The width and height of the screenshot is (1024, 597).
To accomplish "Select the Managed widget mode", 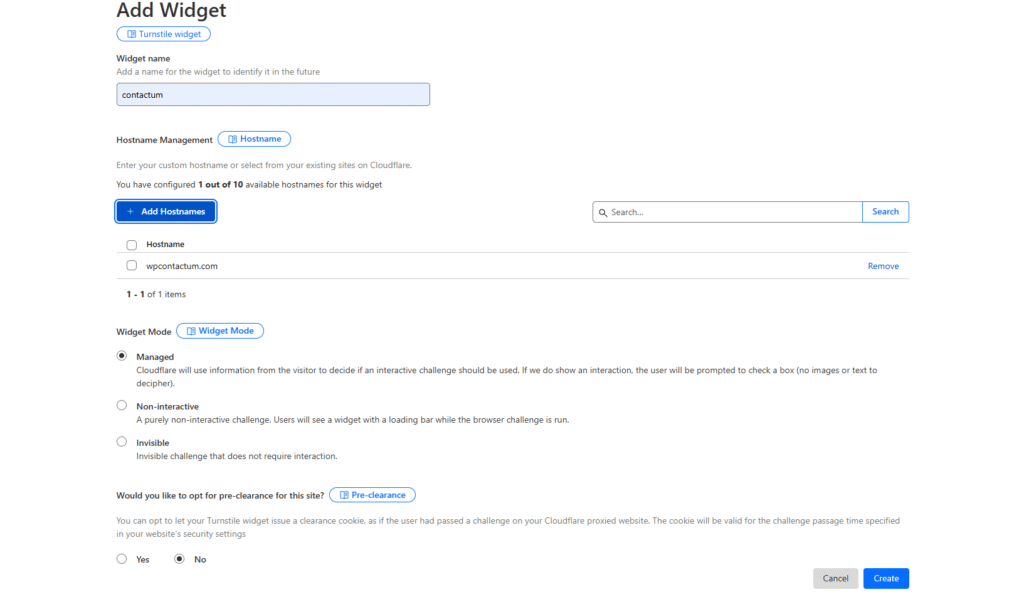I will (x=122, y=355).
